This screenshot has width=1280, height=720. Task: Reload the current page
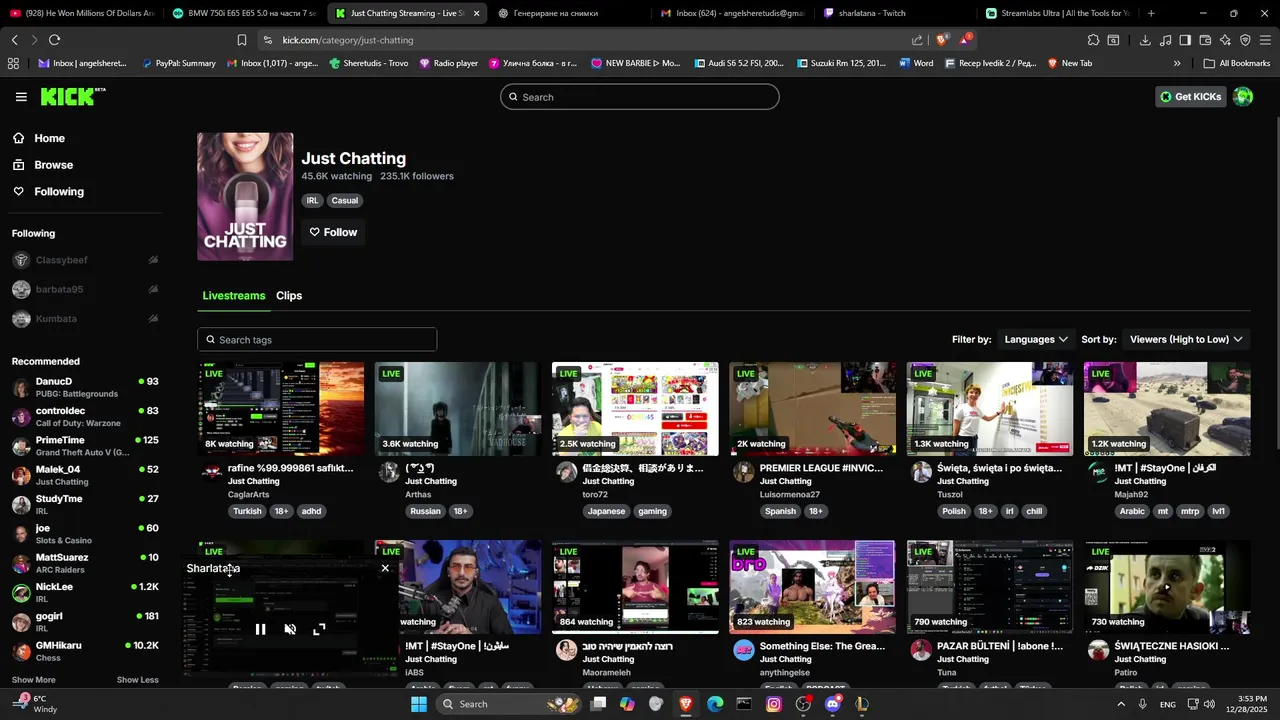pos(54,40)
